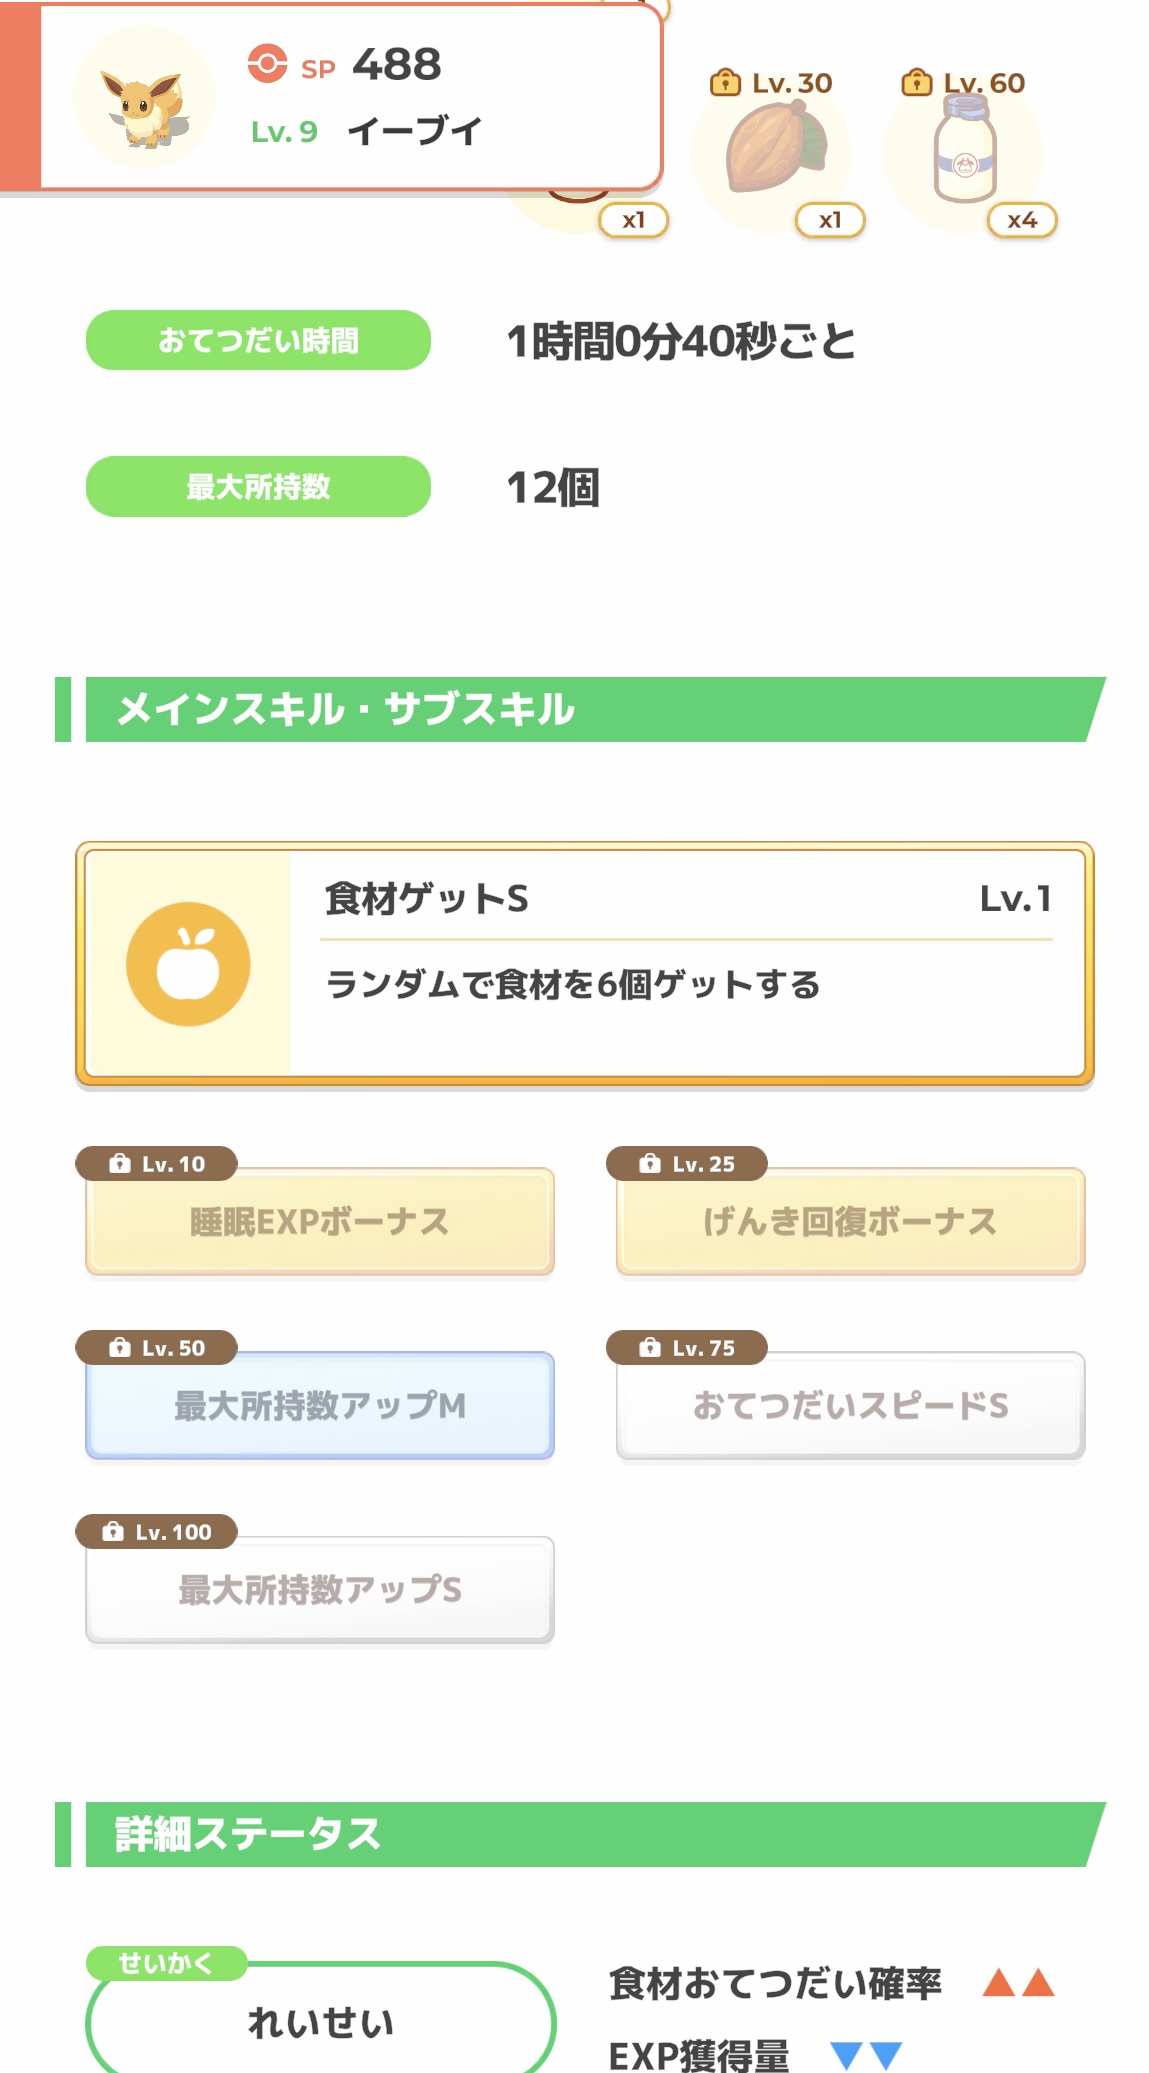Tap the Lv. 60 lock icon
Image resolution: width=1149 pixels, height=2073 pixels.
pos(916,83)
